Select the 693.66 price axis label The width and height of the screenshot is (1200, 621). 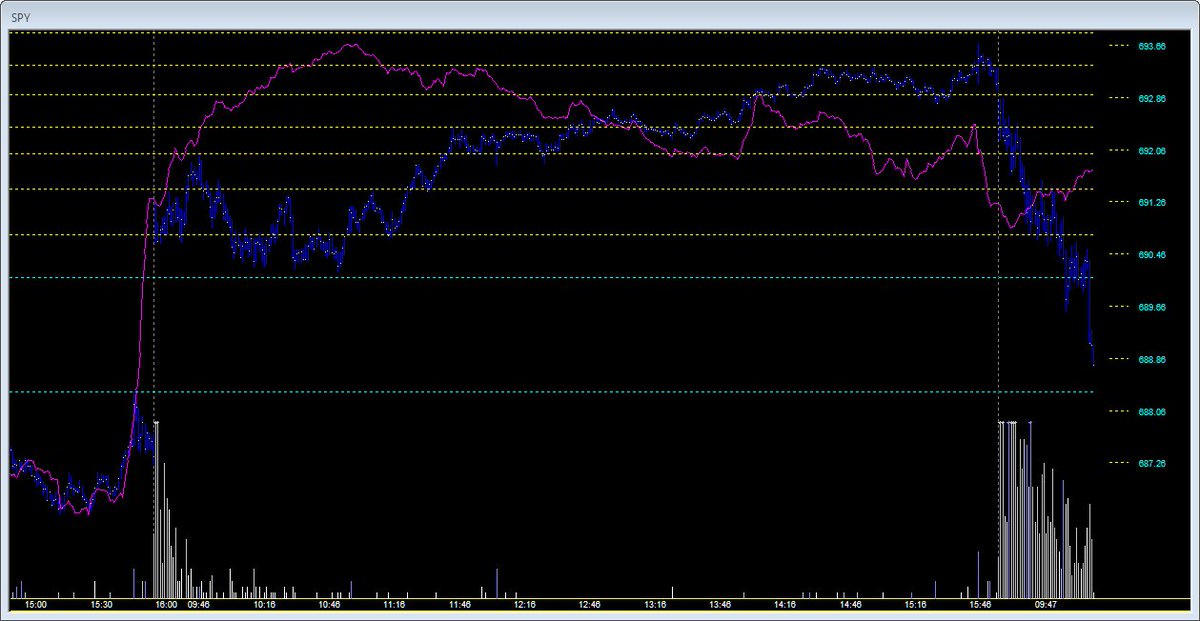coord(1152,47)
